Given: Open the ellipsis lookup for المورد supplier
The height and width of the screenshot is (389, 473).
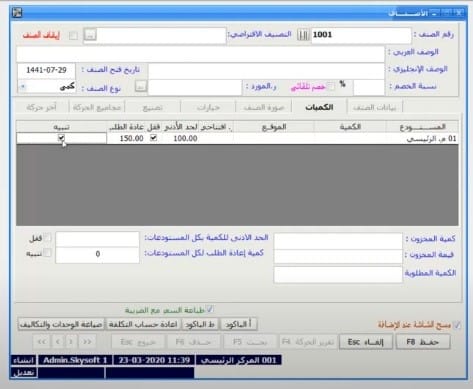Looking at the screenshot, I should (x=141, y=87).
